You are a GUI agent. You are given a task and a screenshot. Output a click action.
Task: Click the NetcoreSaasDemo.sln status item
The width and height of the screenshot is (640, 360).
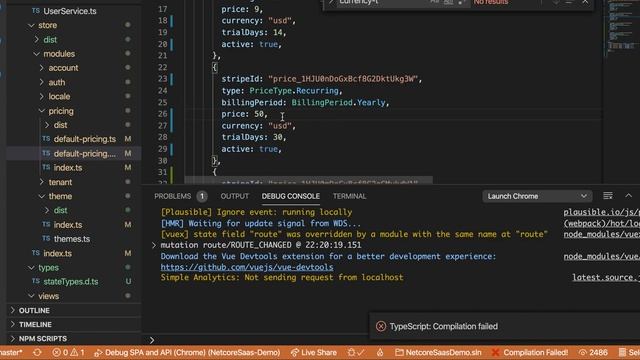point(438,352)
